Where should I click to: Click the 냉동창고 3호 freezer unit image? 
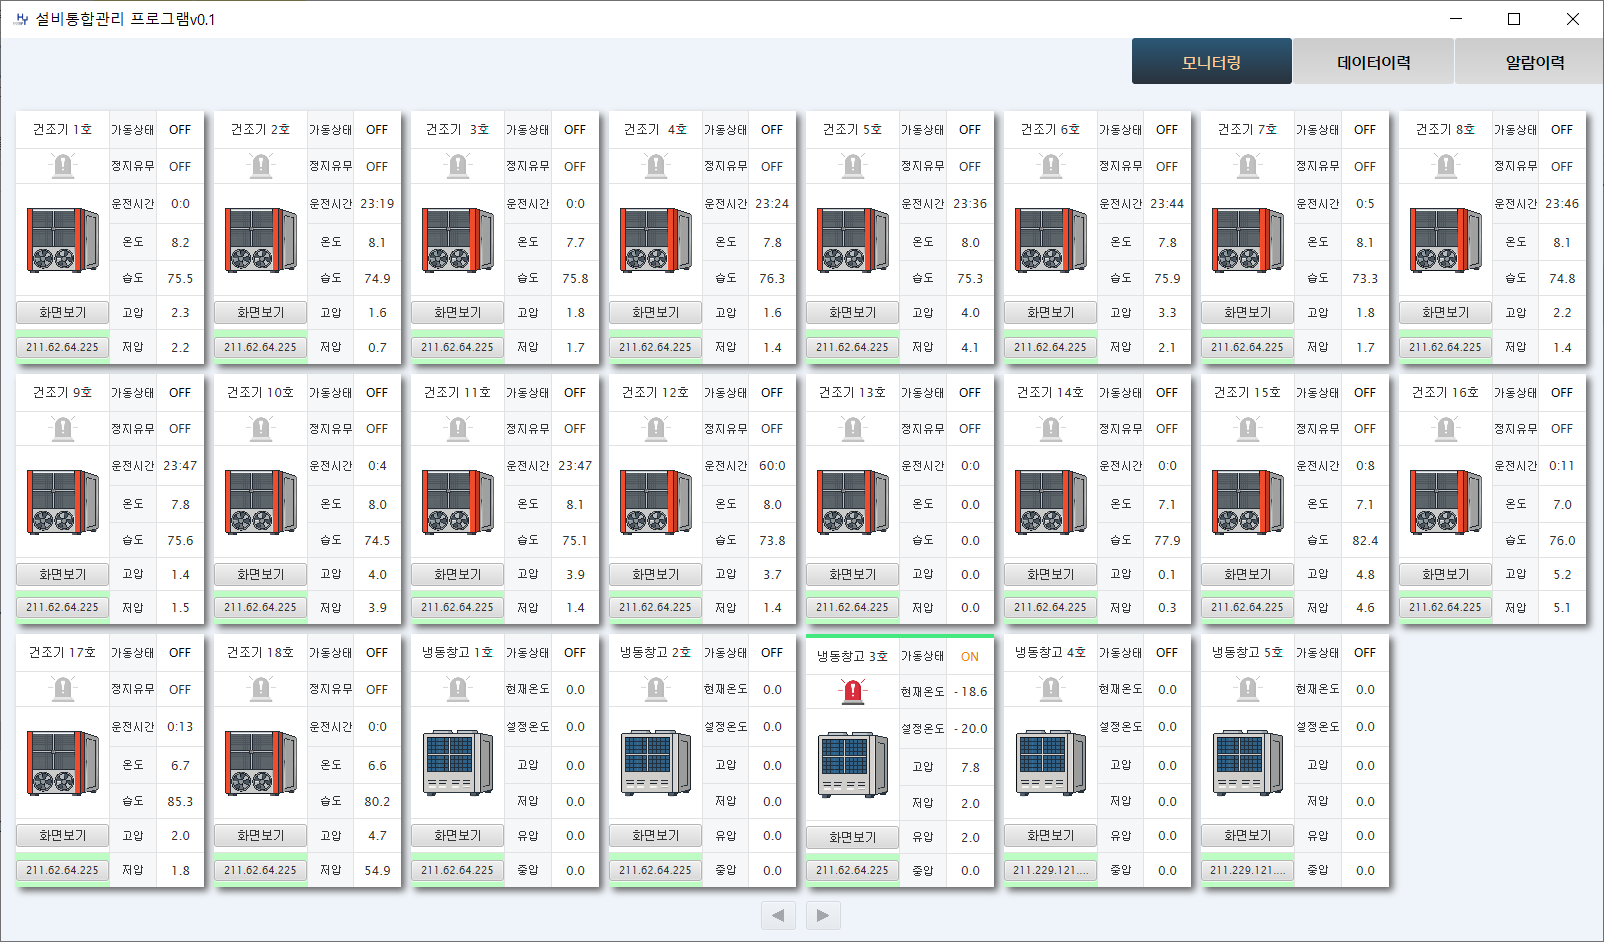click(x=852, y=765)
